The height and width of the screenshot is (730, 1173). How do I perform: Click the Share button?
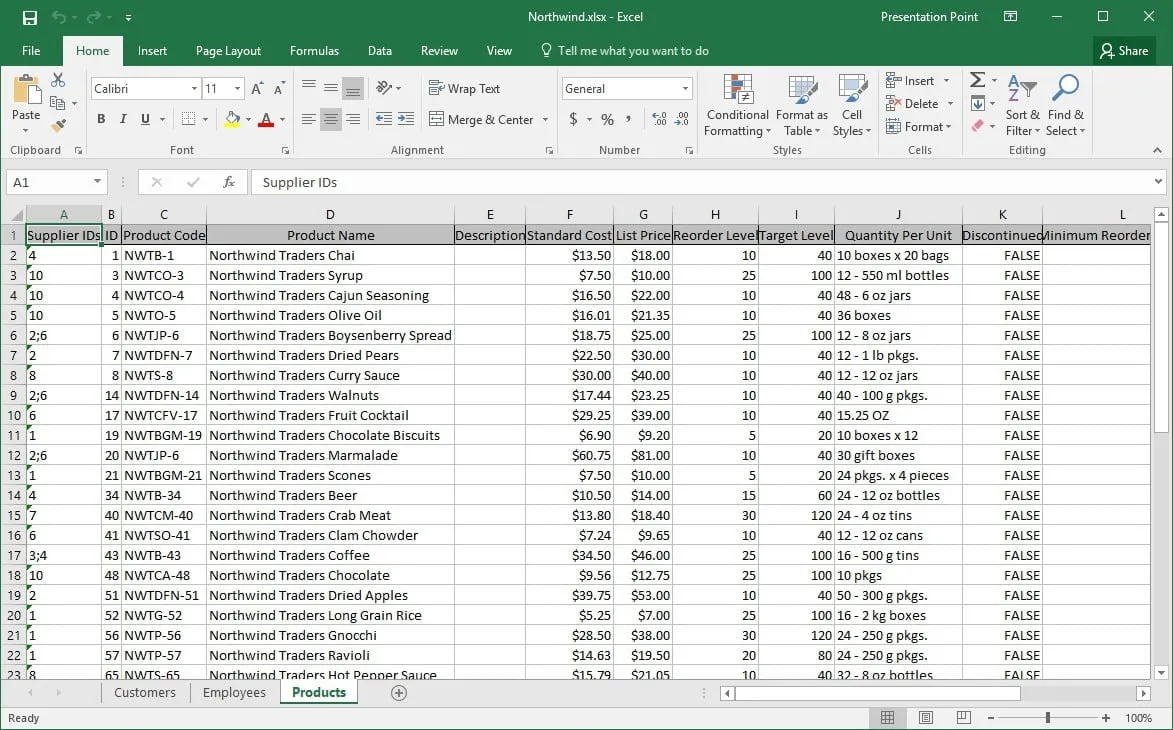pos(1124,50)
